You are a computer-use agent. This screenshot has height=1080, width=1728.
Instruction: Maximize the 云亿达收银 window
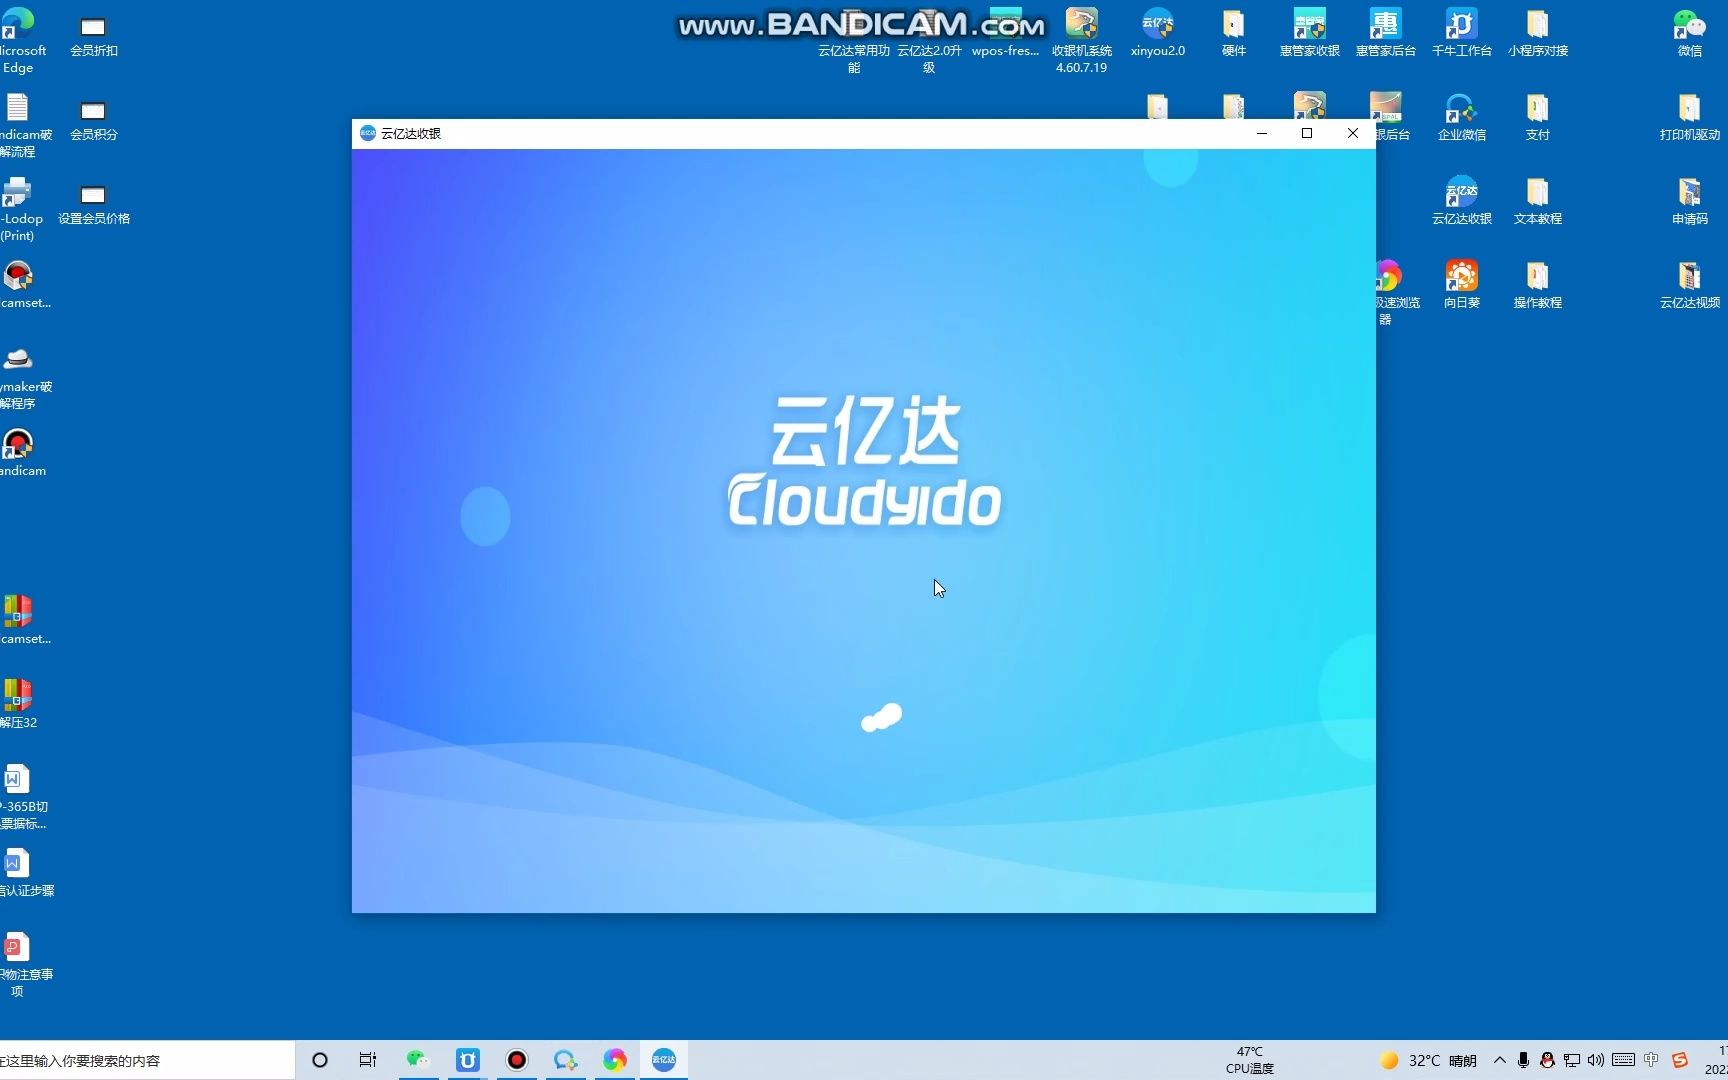1307,133
